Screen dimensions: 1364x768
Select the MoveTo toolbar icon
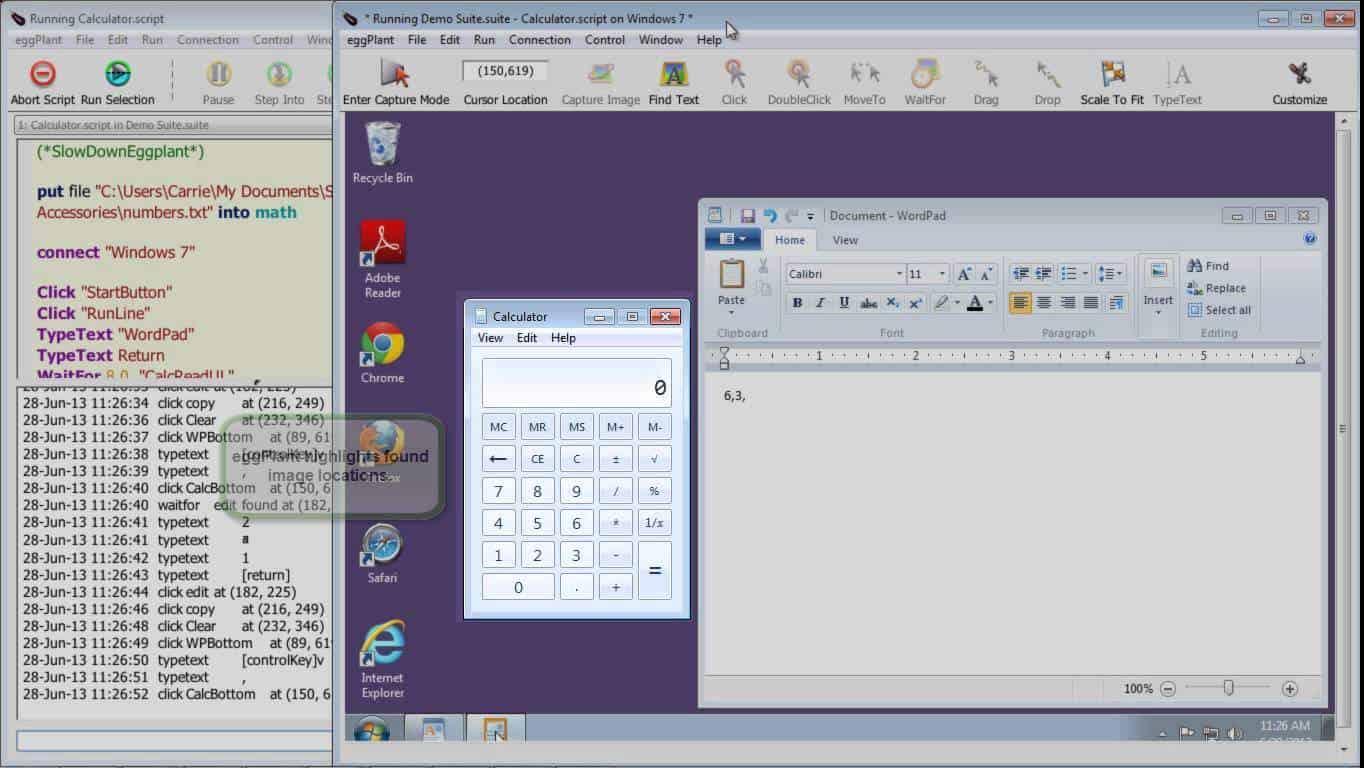tap(865, 74)
